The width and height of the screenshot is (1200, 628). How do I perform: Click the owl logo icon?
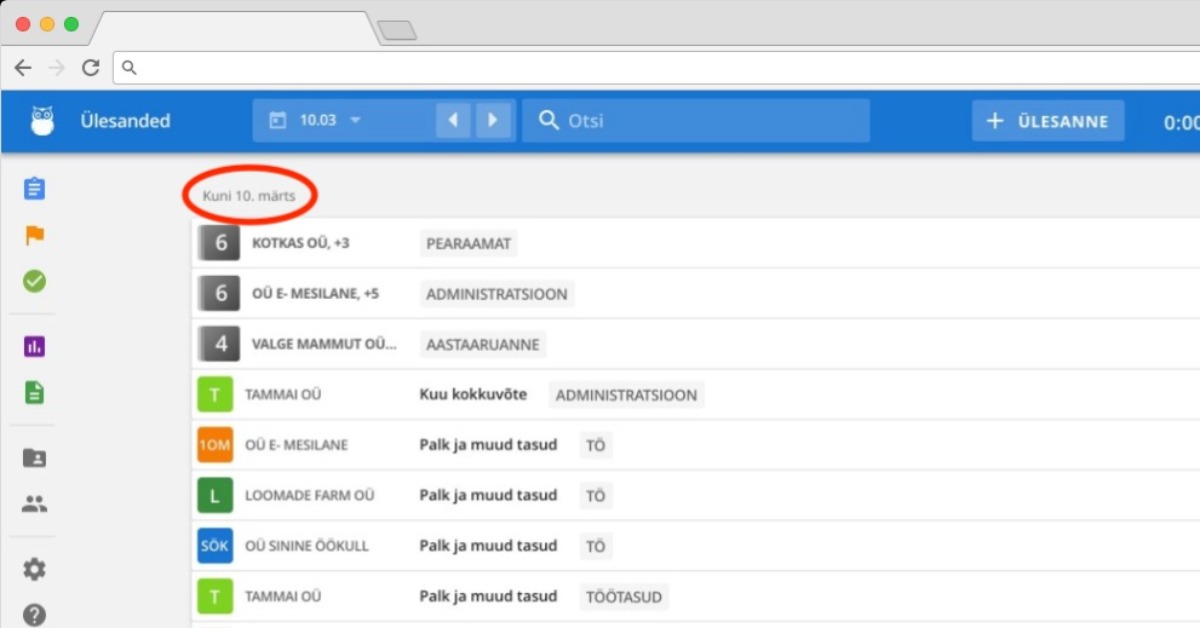pyautogui.click(x=42, y=121)
